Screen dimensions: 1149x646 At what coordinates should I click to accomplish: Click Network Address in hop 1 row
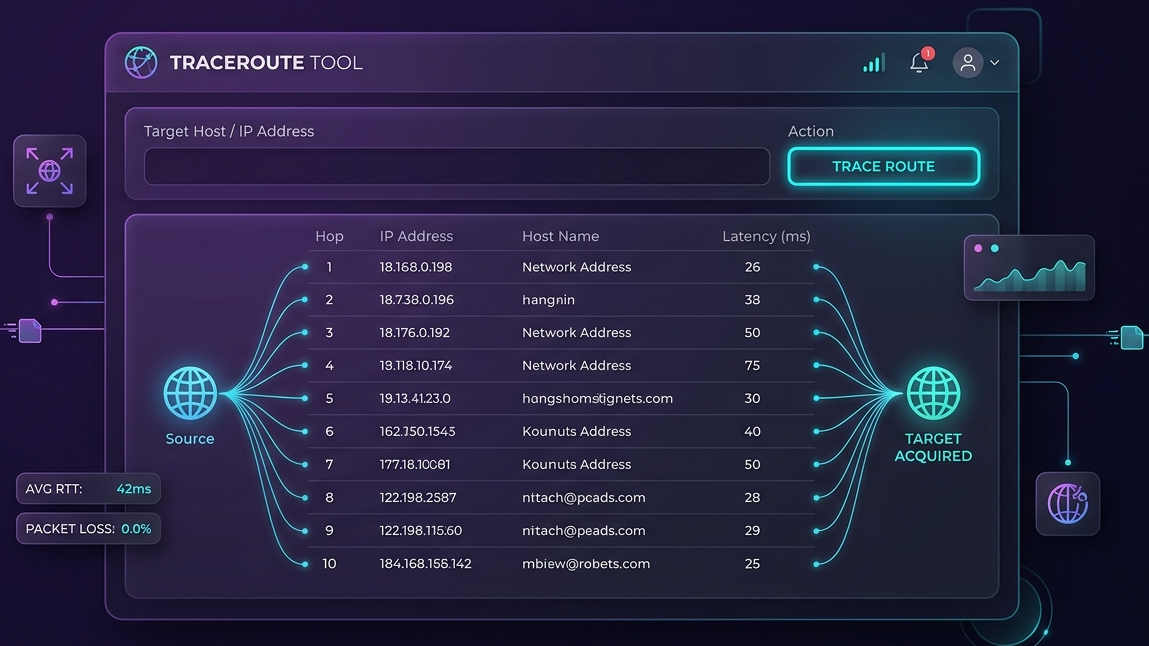576,267
